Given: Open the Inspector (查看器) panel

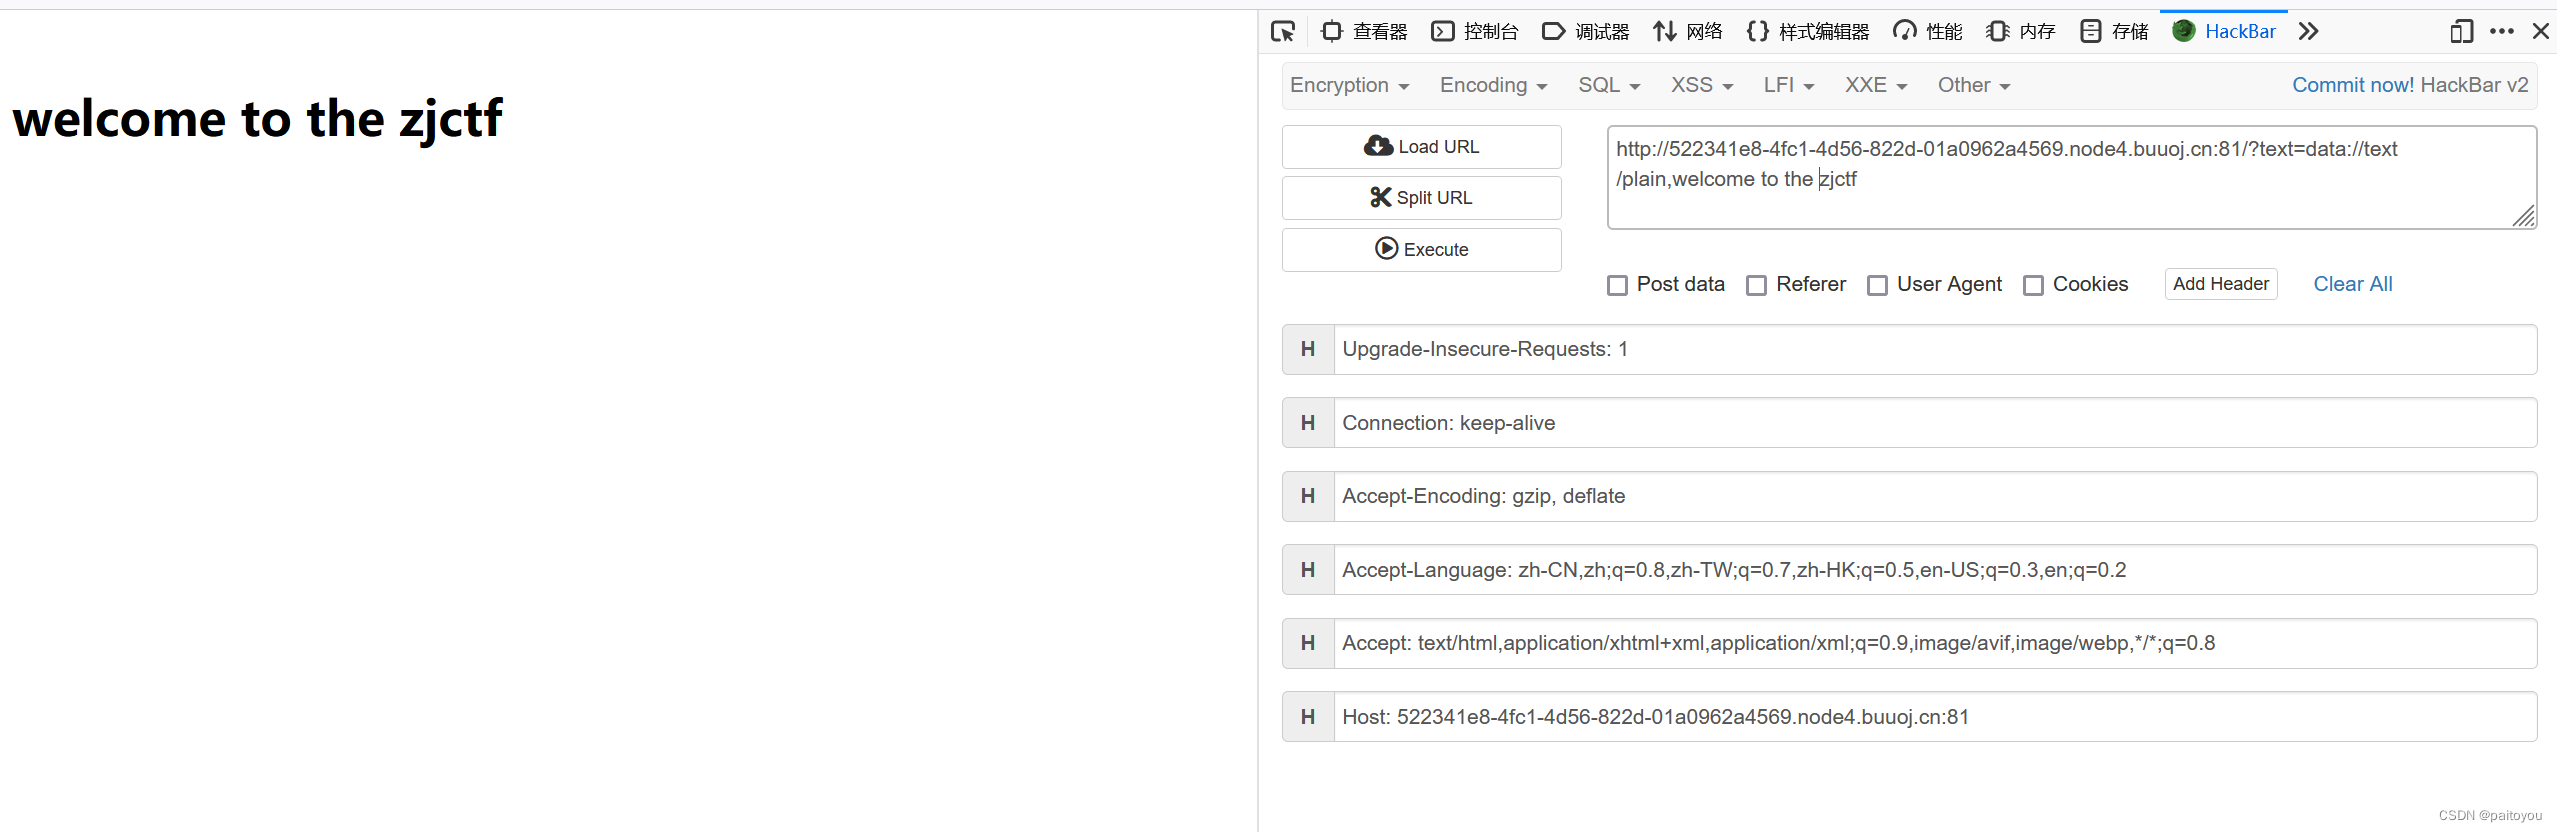Looking at the screenshot, I should (x=1364, y=32).
